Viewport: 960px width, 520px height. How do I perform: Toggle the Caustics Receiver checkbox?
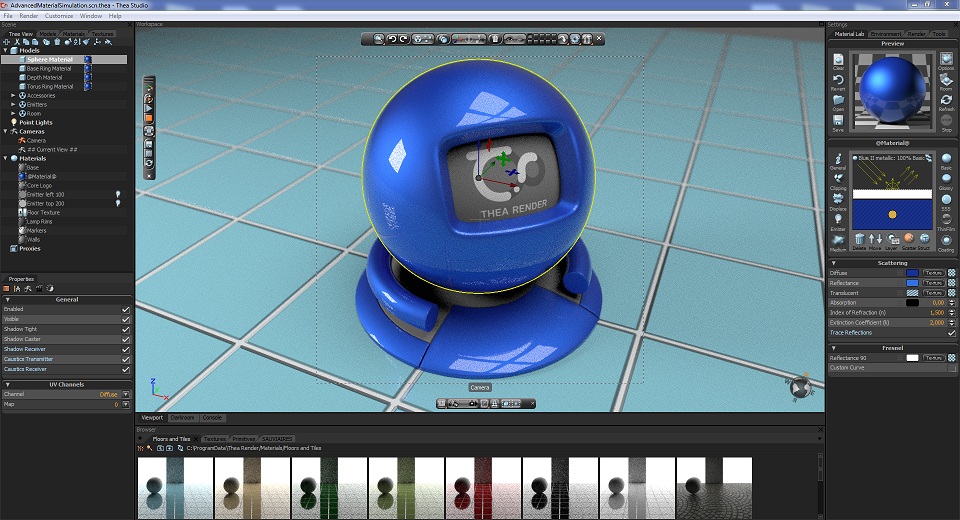[x=126, y=369]
